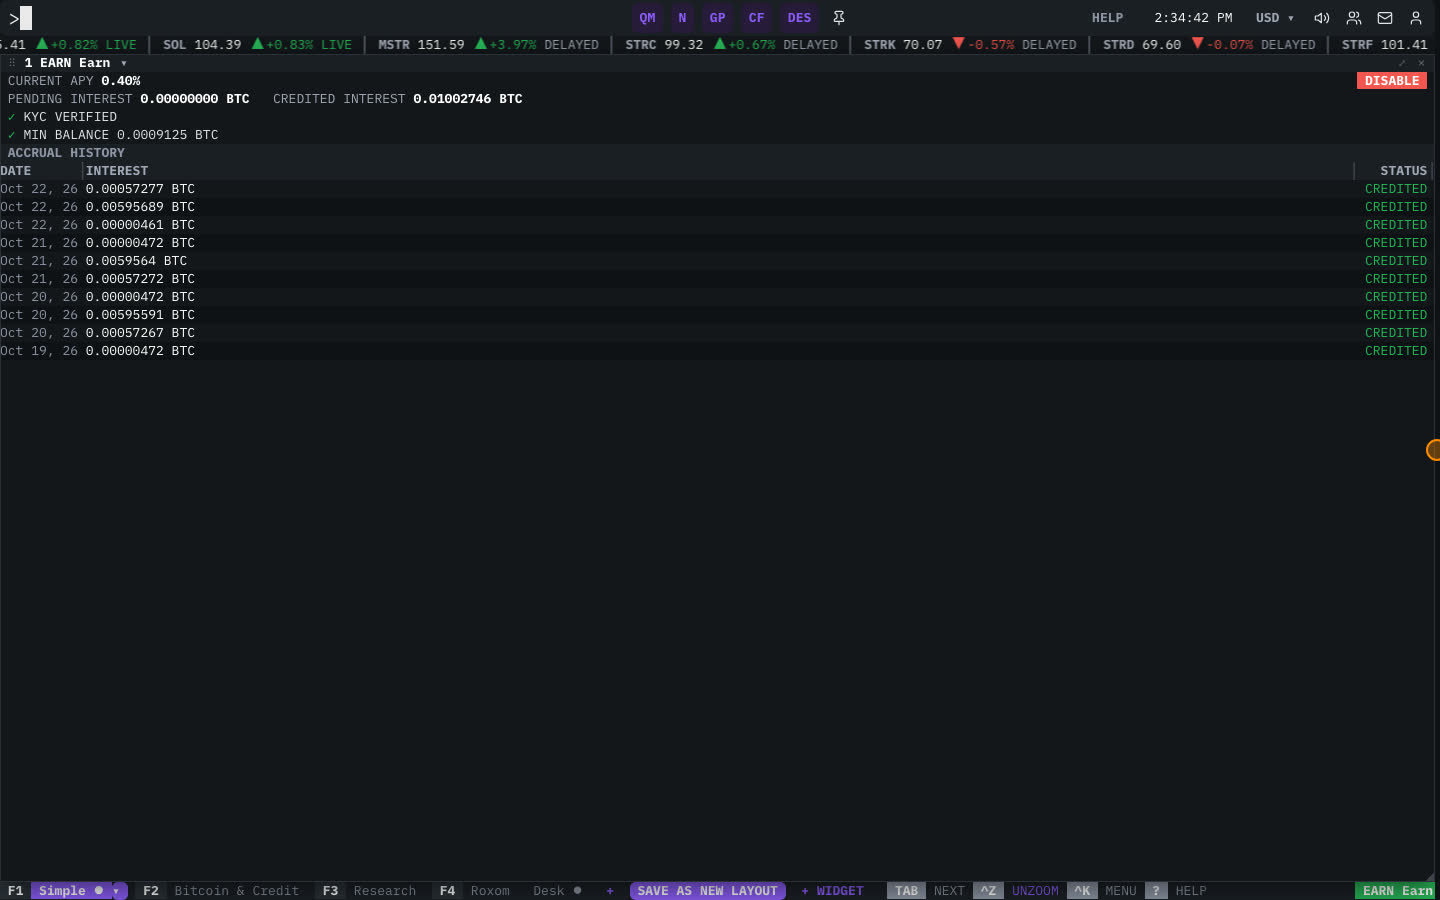Click the EARN Earn status indicator
Image resolution: width=1440 pixels, height=900 pixels.
point(1397,891)
